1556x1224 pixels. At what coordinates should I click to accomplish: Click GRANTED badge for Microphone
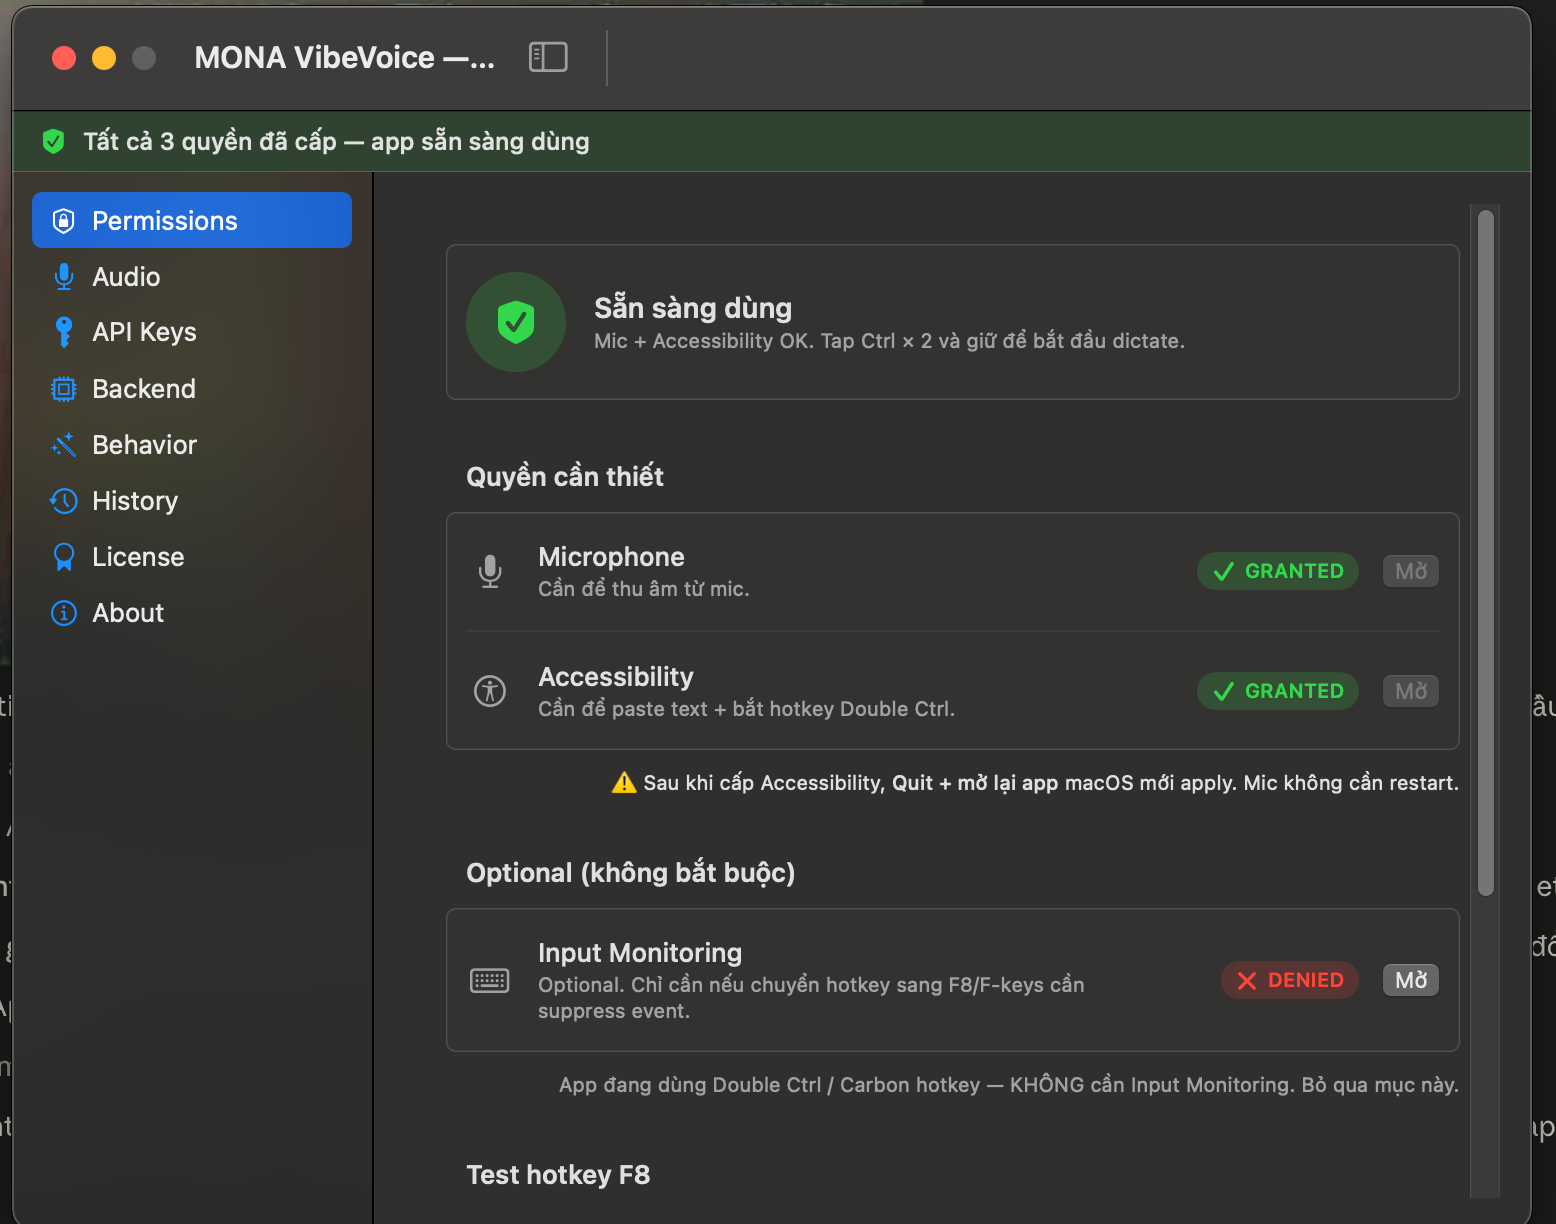click(x=1278, y=571)
